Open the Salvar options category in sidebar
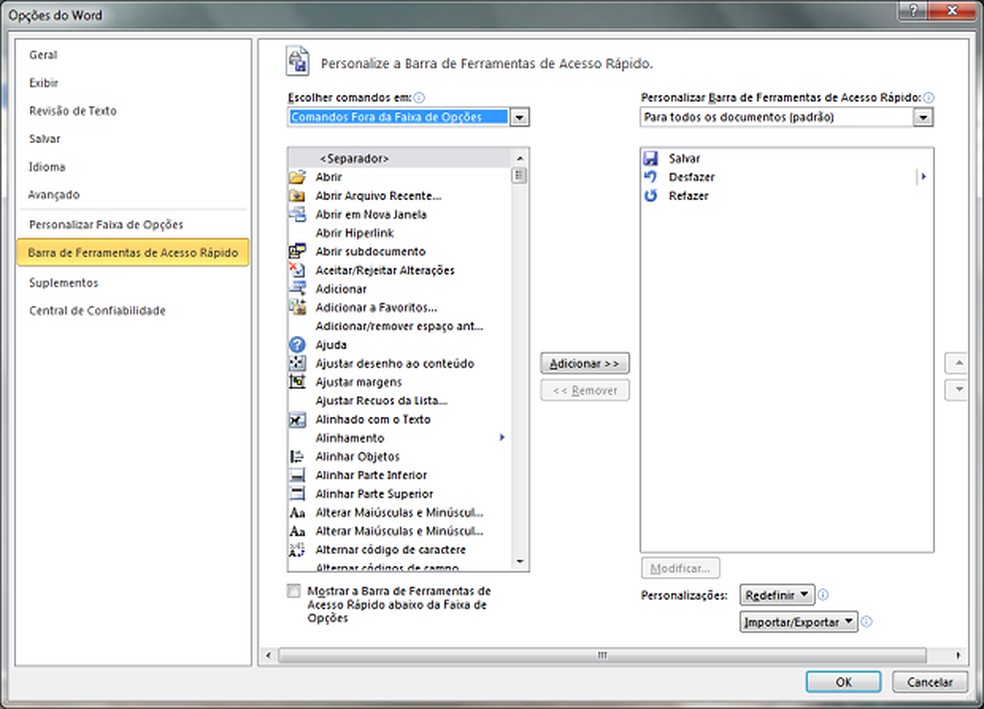Image resolution: width=984 pixels, height=709 pixels. pyautogui.click(x=45, y=139)
